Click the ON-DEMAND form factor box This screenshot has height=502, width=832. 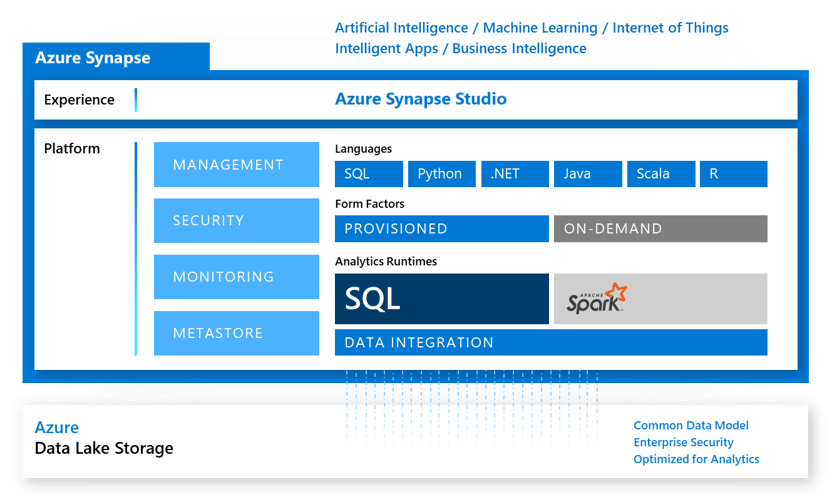(x=661, y=229)
